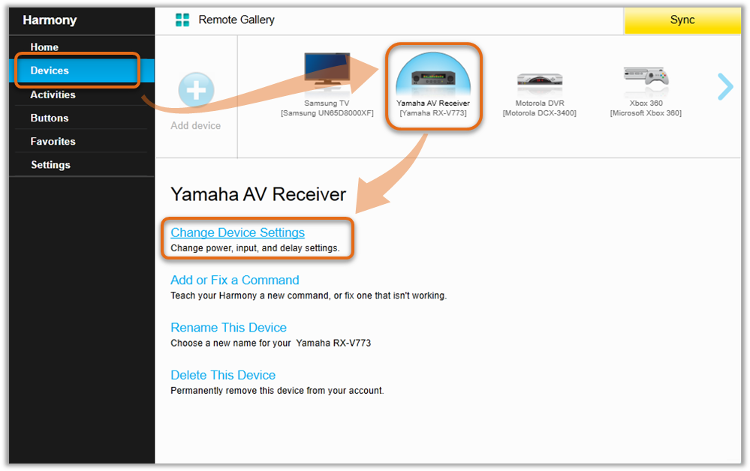Show next devices with right chevron

725,87
